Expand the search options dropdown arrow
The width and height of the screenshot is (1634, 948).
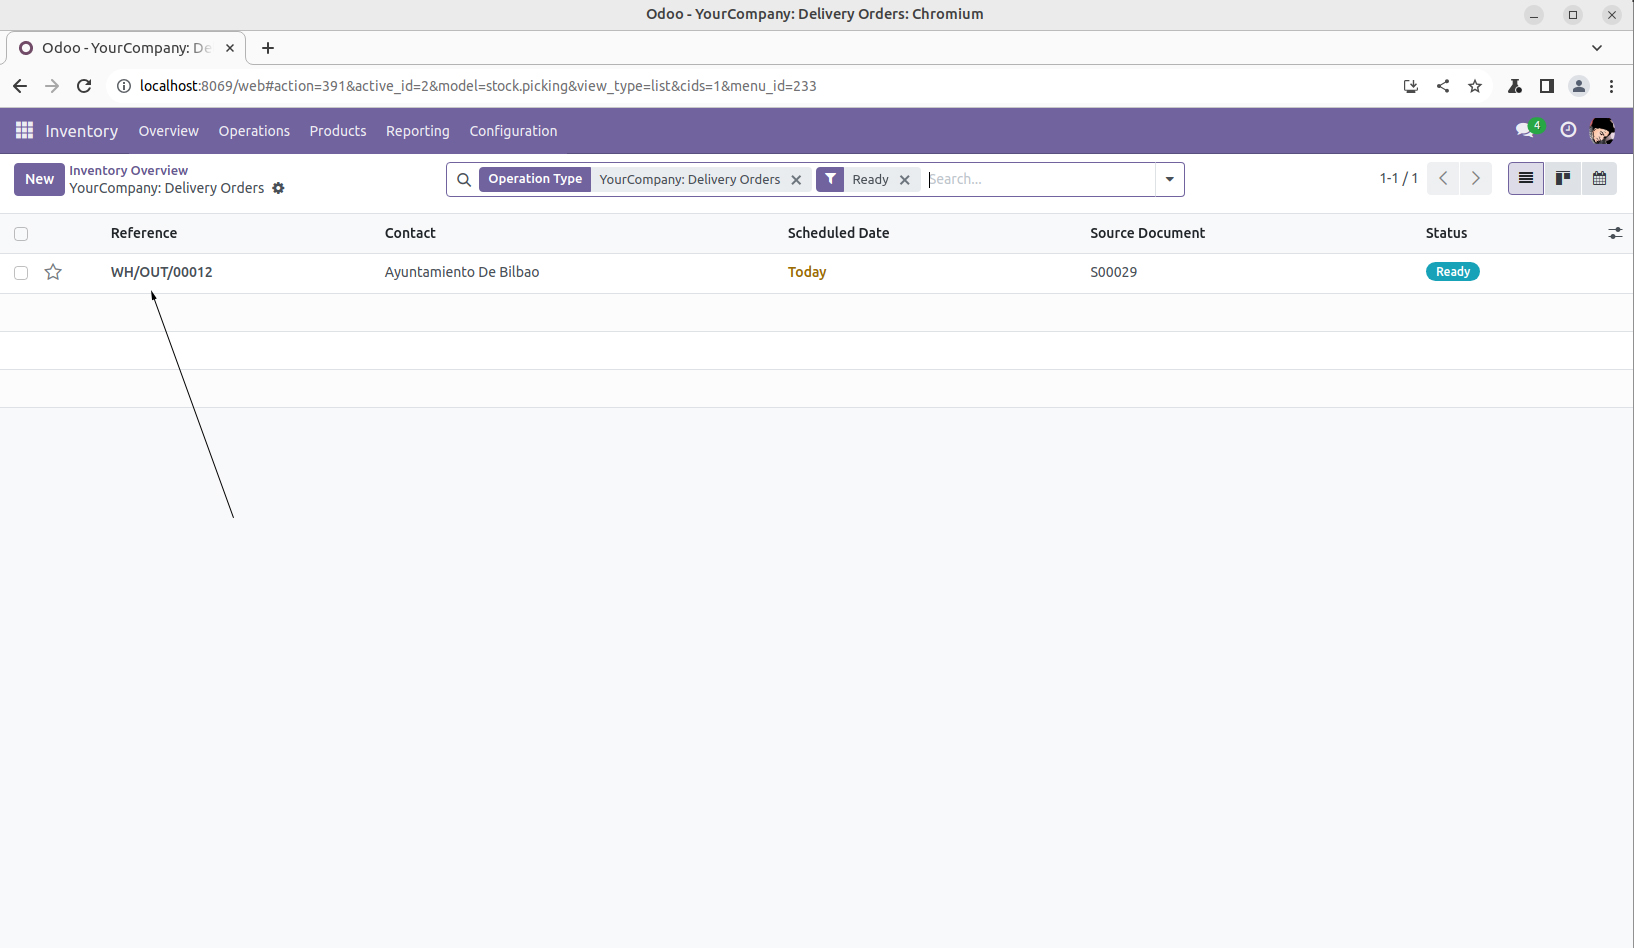[1169, 180]
